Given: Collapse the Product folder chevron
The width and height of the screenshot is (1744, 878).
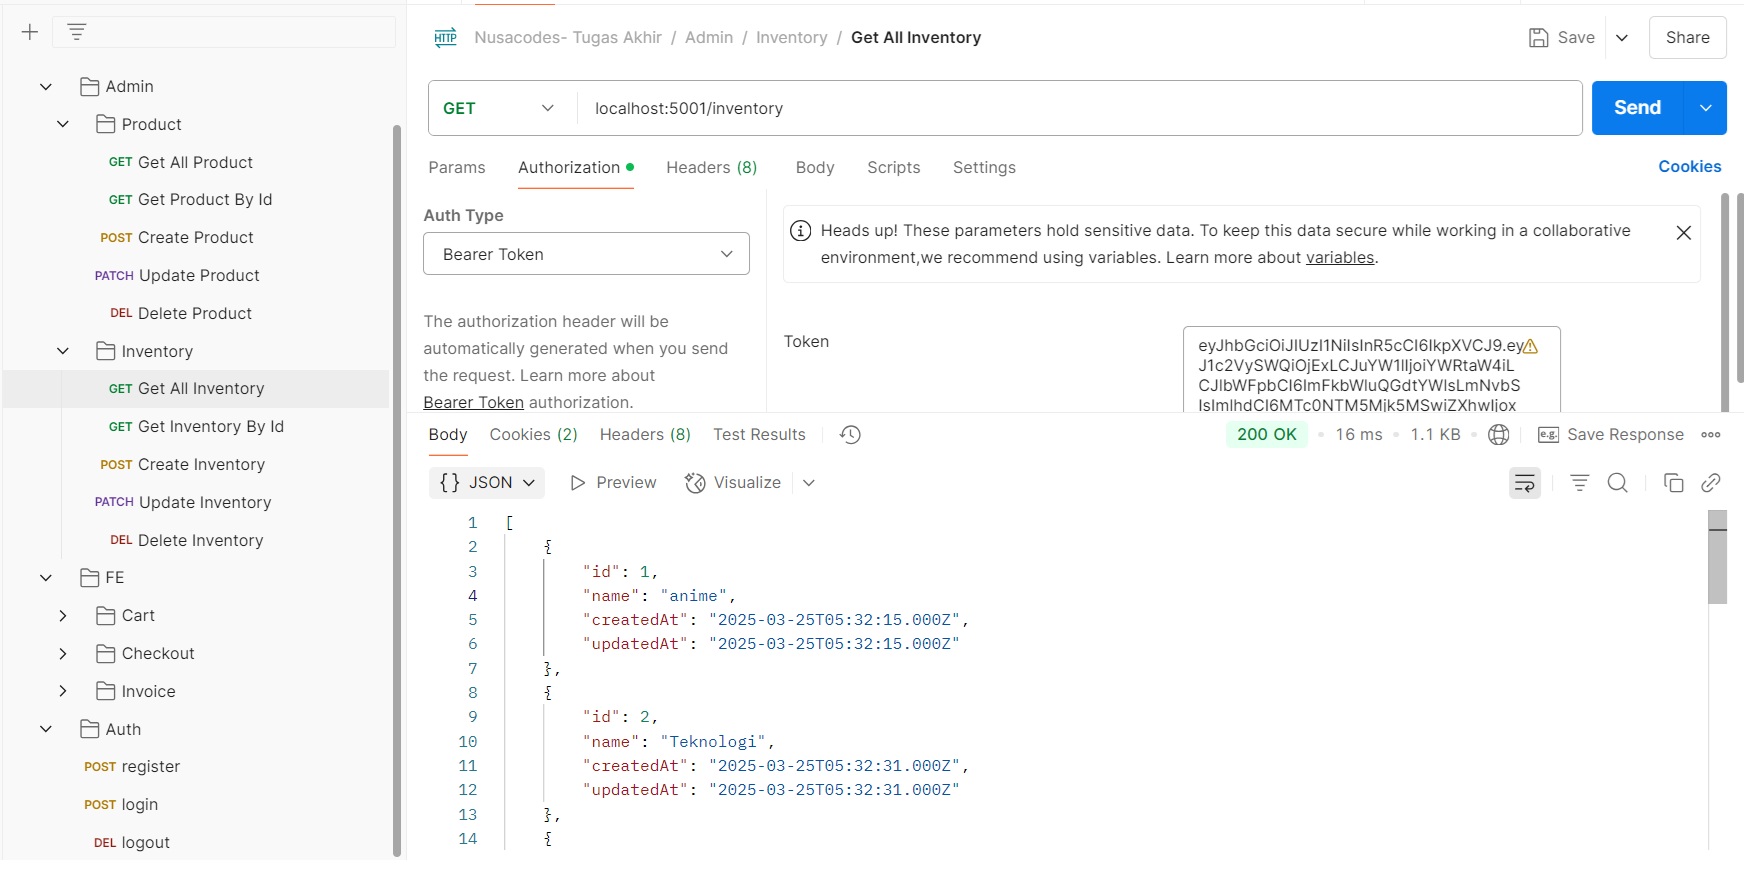Looking at the screenshot, I should point(63,125).
